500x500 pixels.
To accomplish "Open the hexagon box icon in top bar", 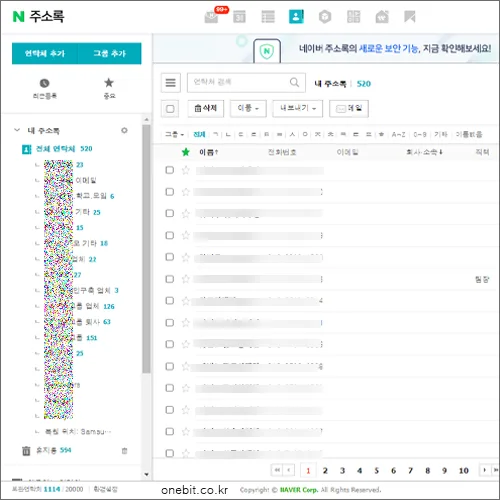I will point(325,17).
